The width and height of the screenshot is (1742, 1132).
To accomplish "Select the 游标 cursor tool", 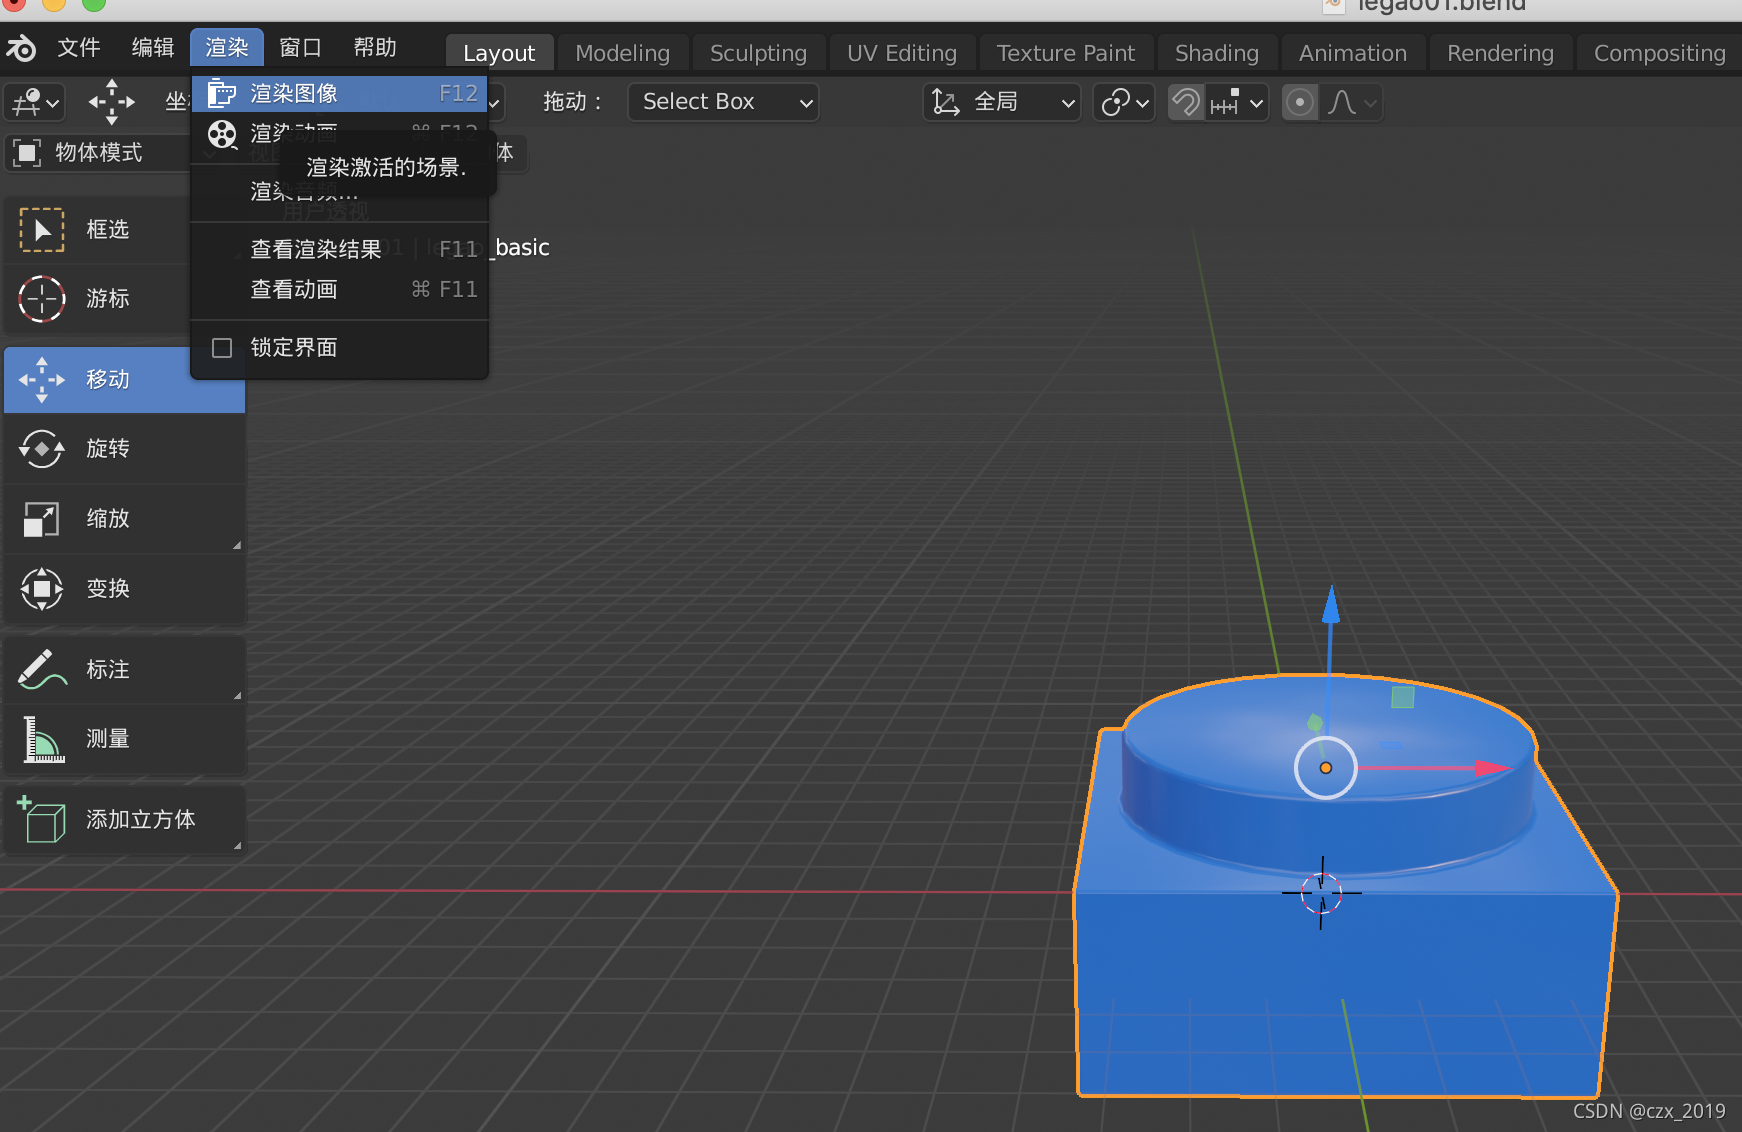I will coord(125,299).
